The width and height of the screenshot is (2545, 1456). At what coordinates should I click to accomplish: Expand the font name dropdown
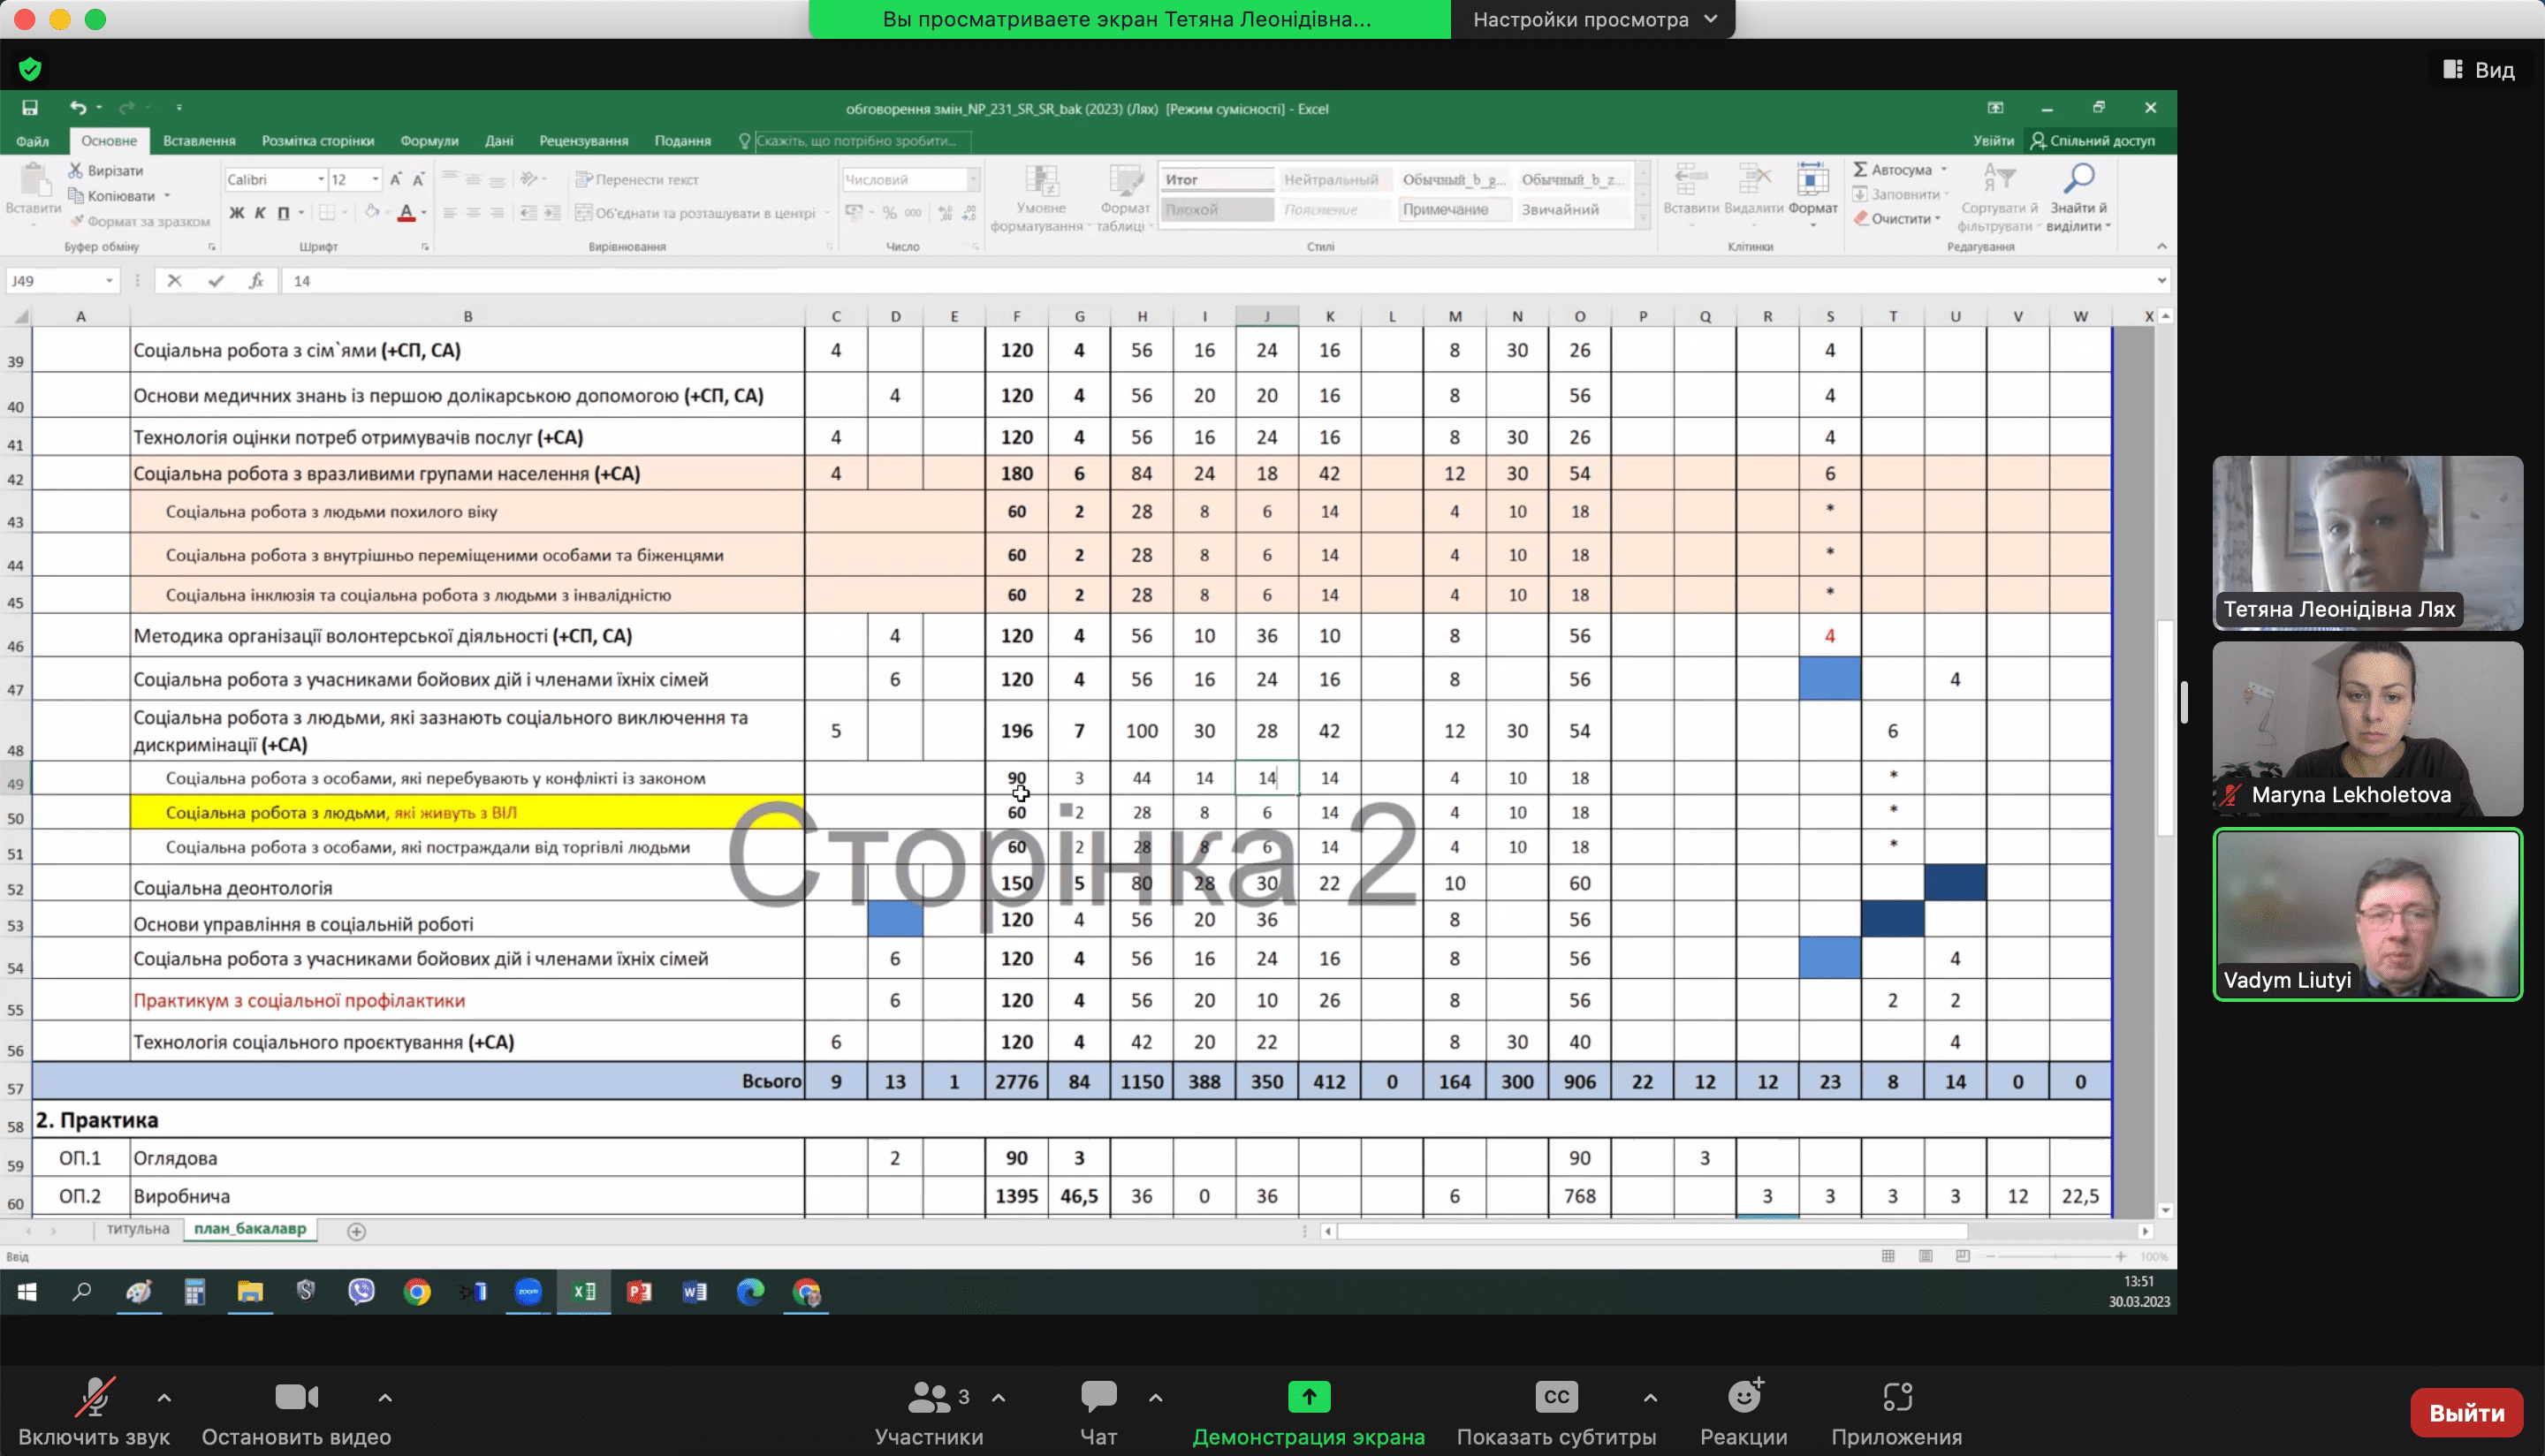321,180
